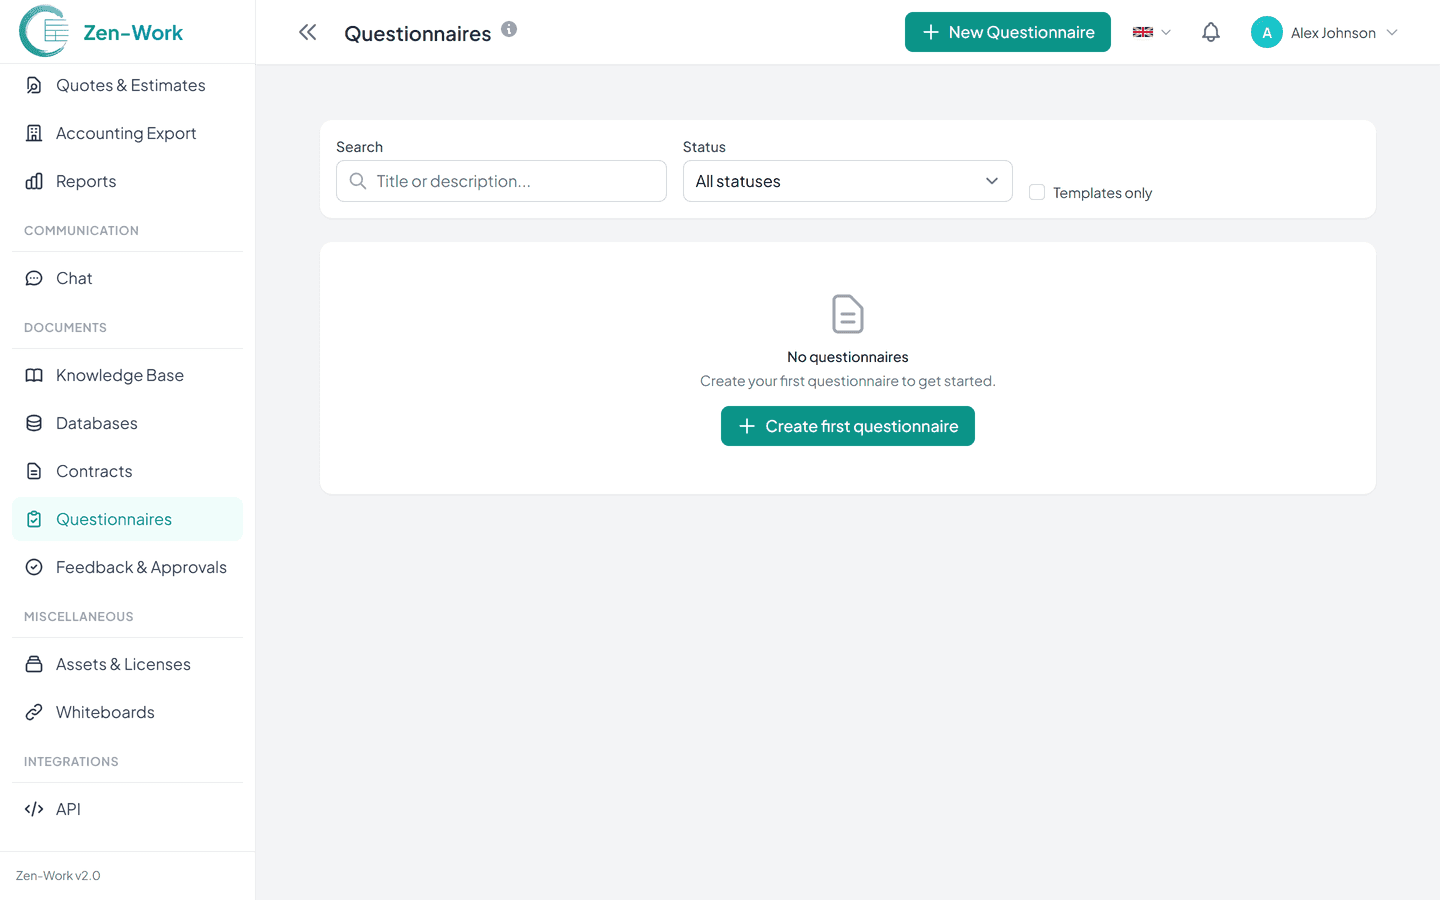Click the Create first questionnaire button

coord(847,426)
